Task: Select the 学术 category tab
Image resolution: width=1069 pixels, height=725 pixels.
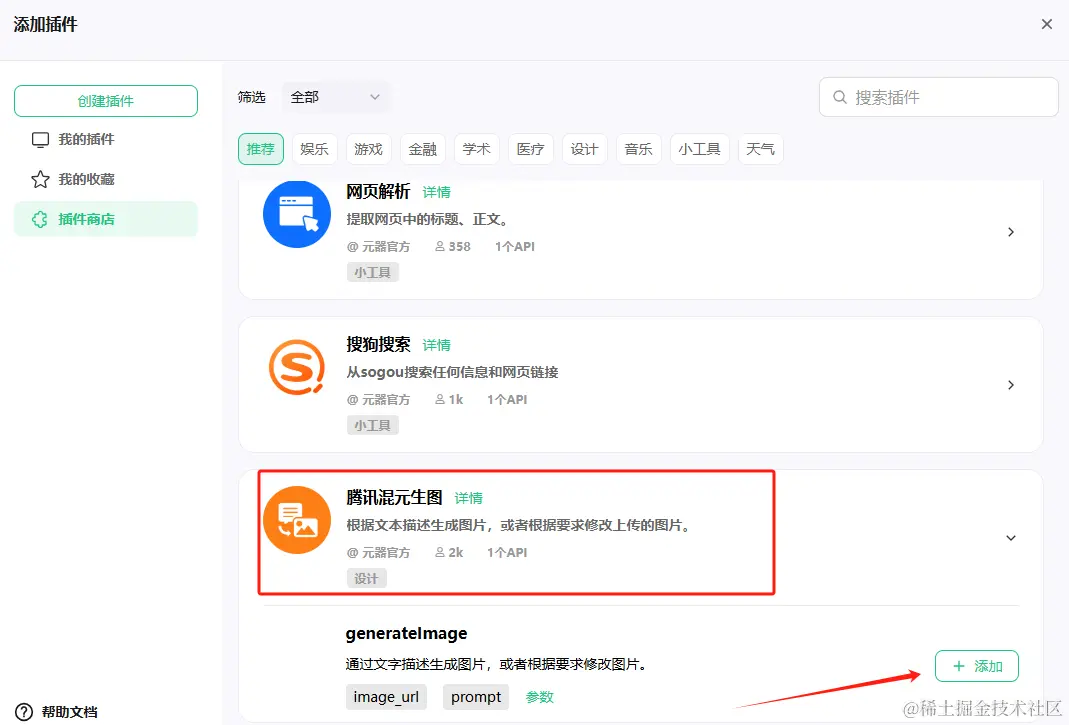Action: 477,149
